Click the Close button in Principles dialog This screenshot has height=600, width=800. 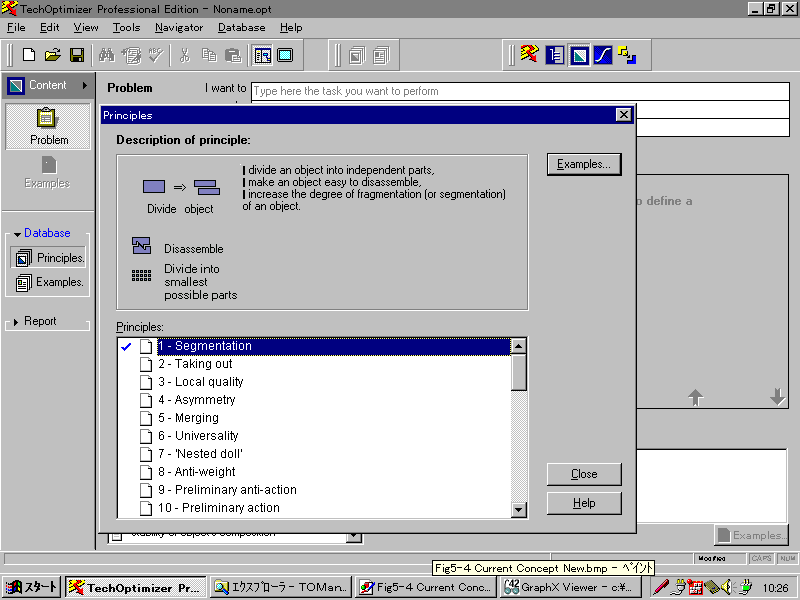(584, 474)
